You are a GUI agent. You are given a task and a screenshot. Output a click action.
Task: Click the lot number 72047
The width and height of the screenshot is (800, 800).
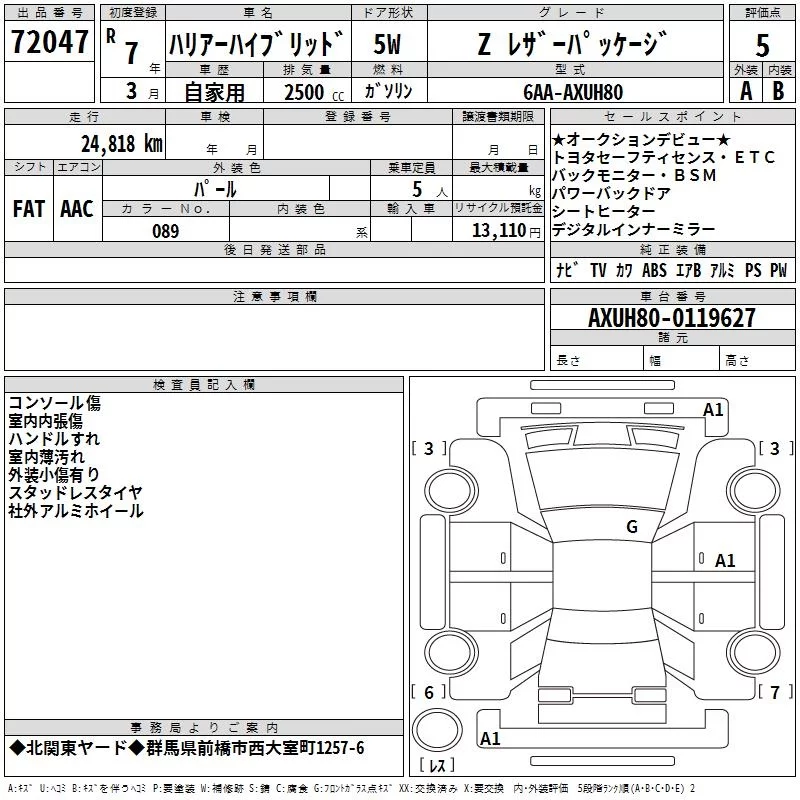(49, 41)
